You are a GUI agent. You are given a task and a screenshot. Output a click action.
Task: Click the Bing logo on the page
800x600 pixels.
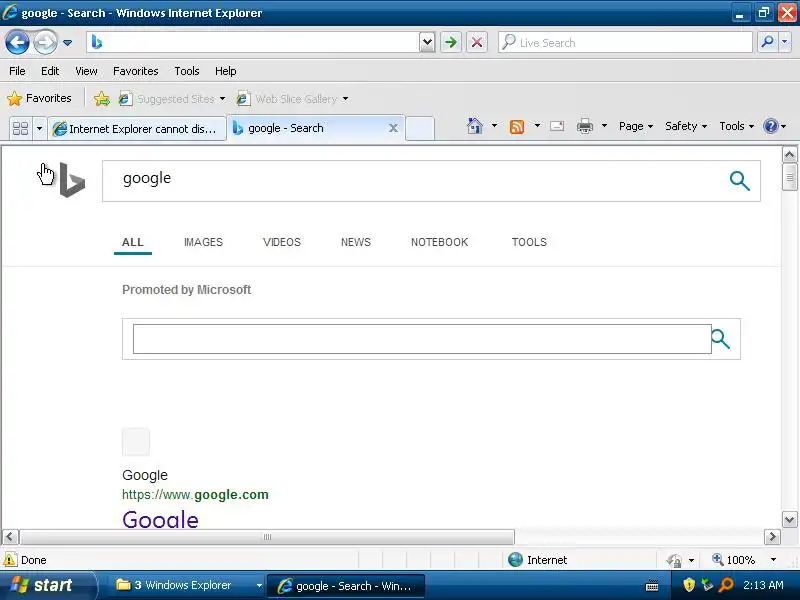click(x=72, y=180)
